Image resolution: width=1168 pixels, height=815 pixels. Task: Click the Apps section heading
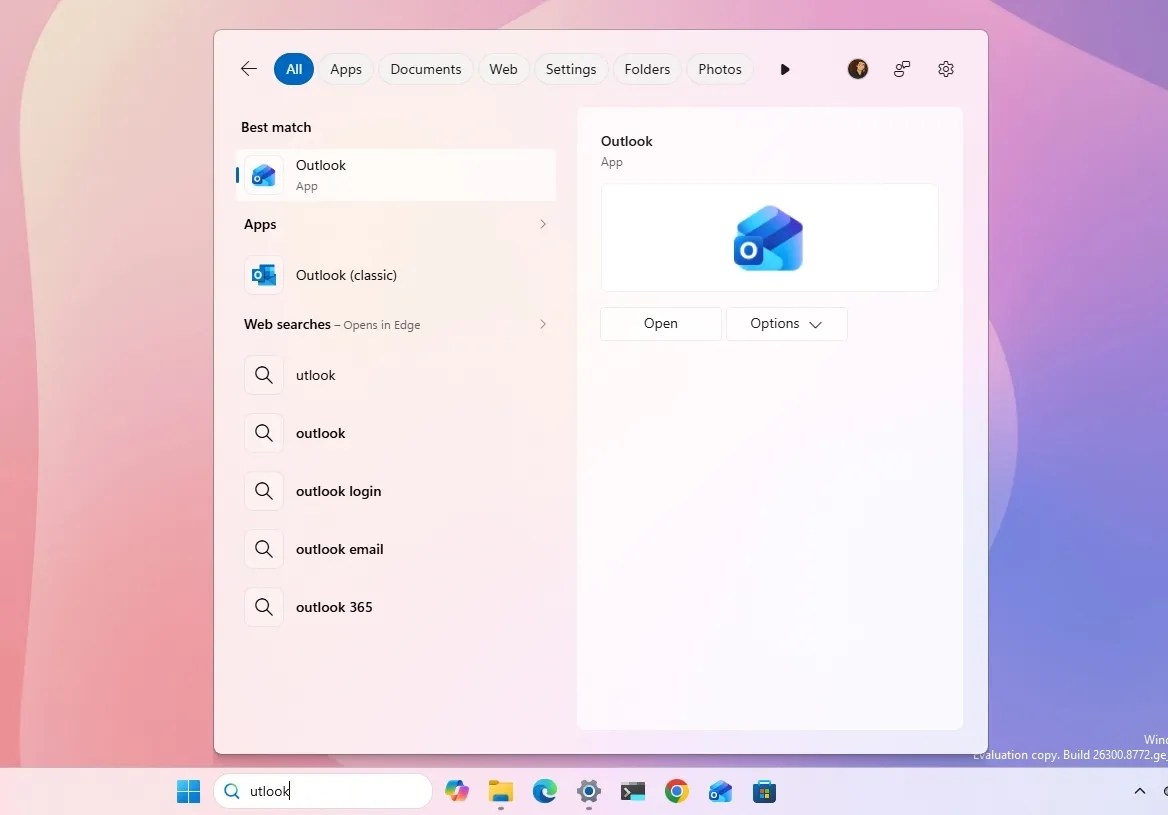click(x=260, y=224)
